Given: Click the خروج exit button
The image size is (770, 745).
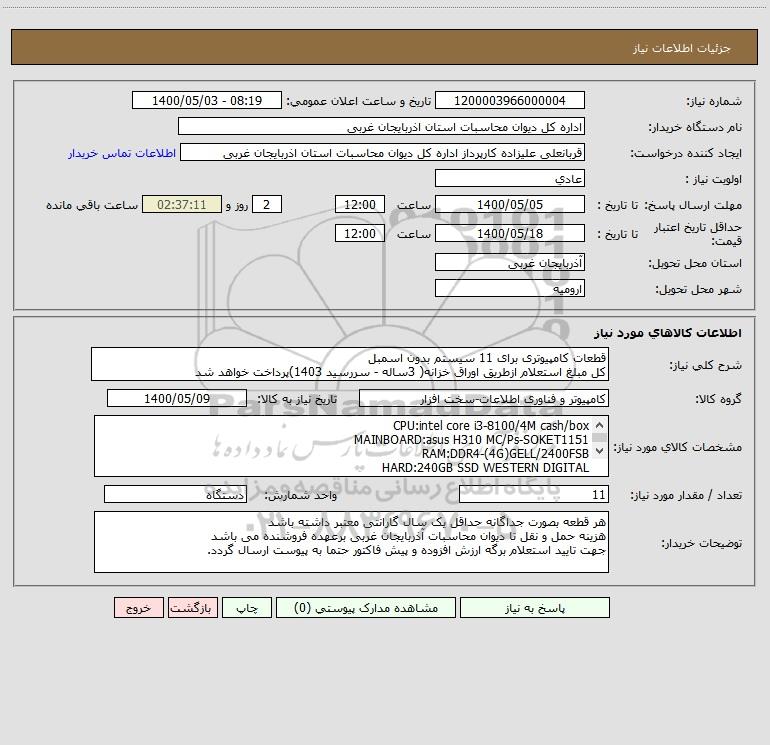Looking at the screenshot, I should 138,608.
